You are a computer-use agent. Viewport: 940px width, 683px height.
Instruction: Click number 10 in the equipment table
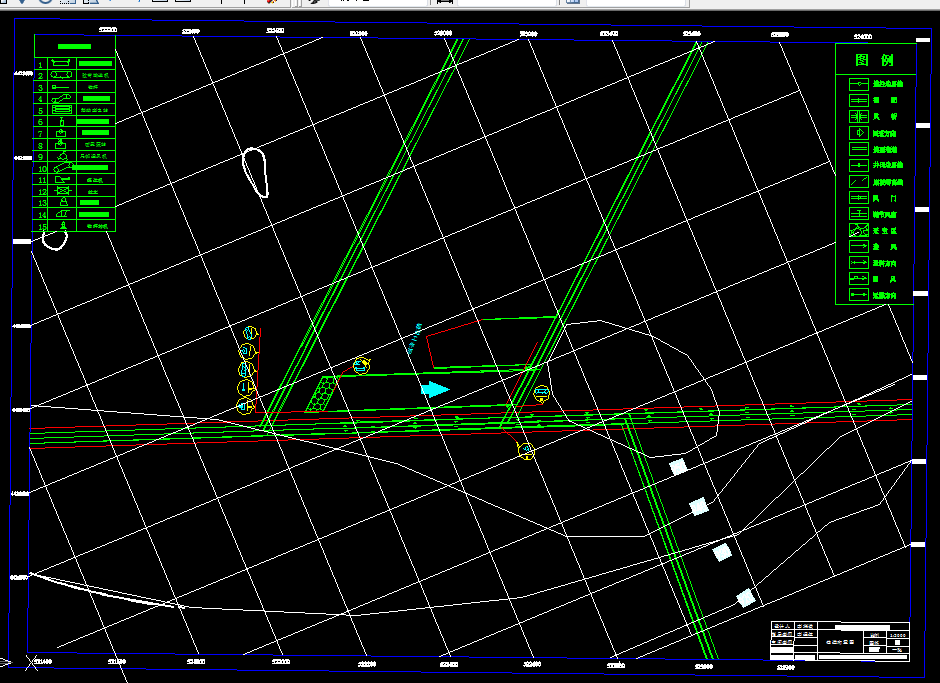[42, 169]
